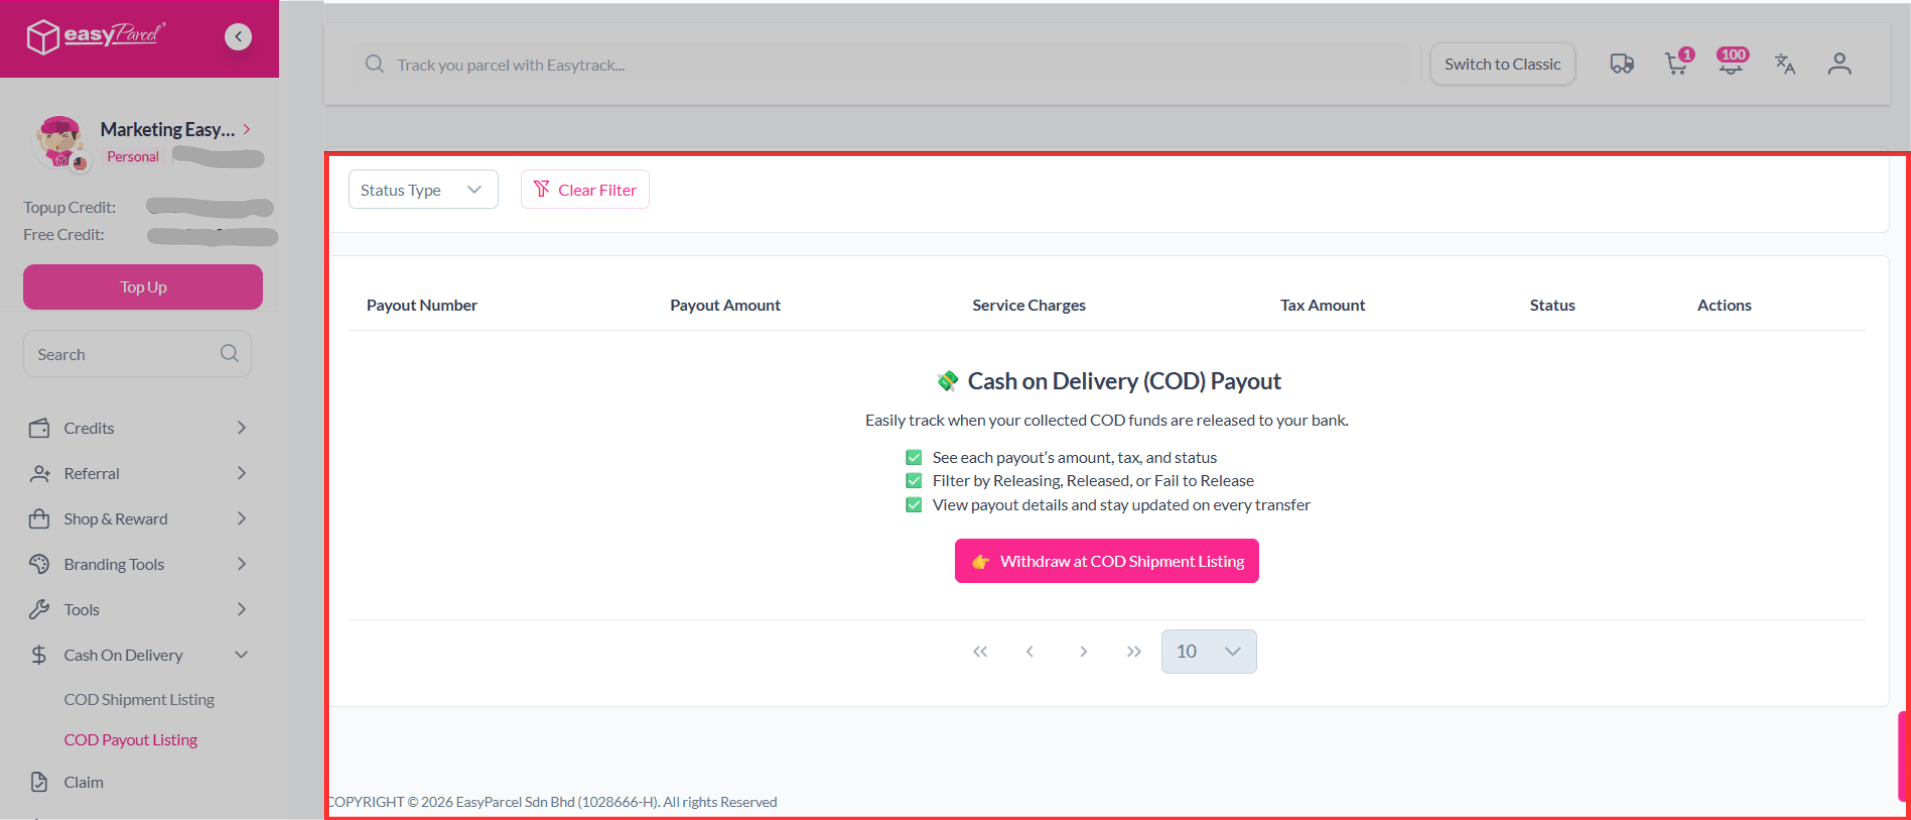Open the Status Type dropdown

click(x=423, y=190)
